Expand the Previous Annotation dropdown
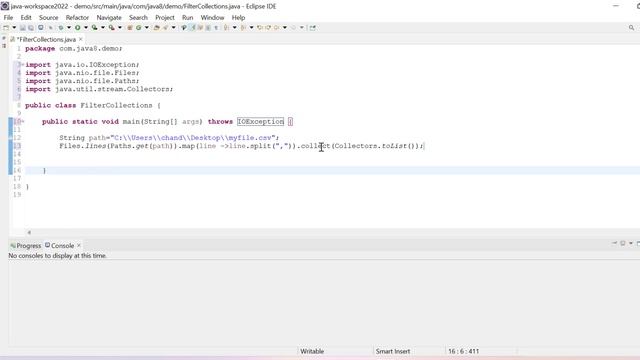The image size is (640, 360). coord(251,28)
